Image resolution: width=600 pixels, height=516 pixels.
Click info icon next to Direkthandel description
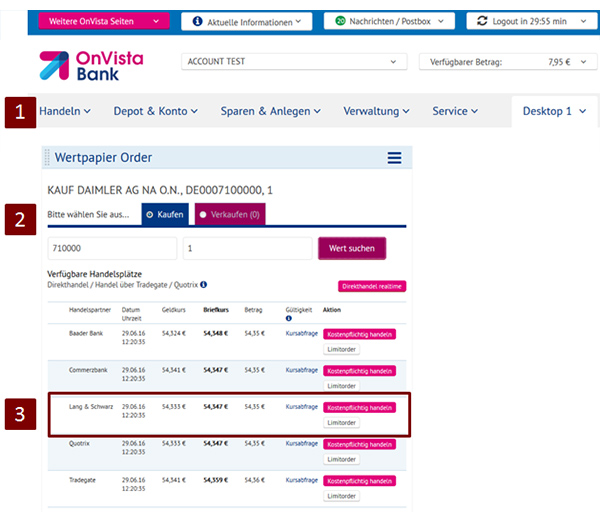tap(204, 284)
